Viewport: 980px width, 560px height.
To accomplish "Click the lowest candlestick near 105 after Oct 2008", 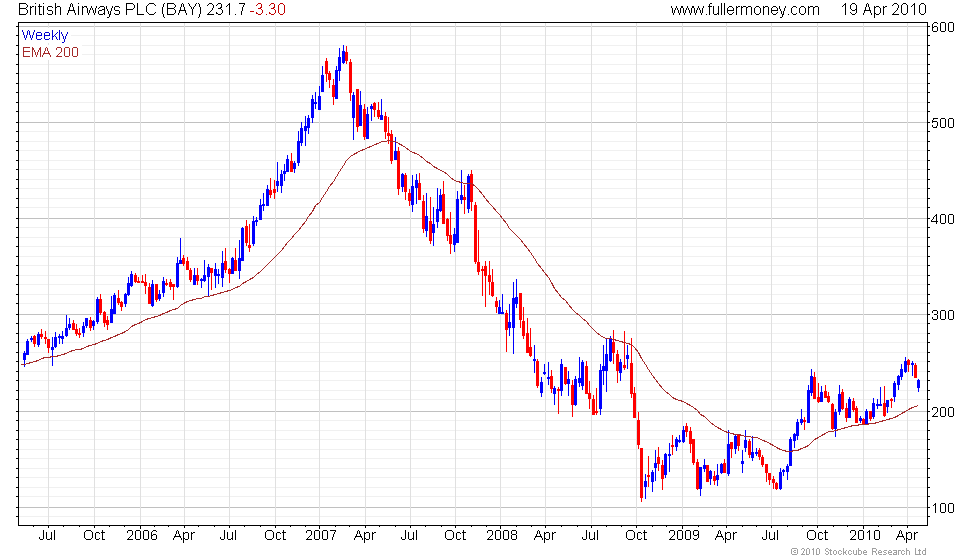I will coord(641,474).
